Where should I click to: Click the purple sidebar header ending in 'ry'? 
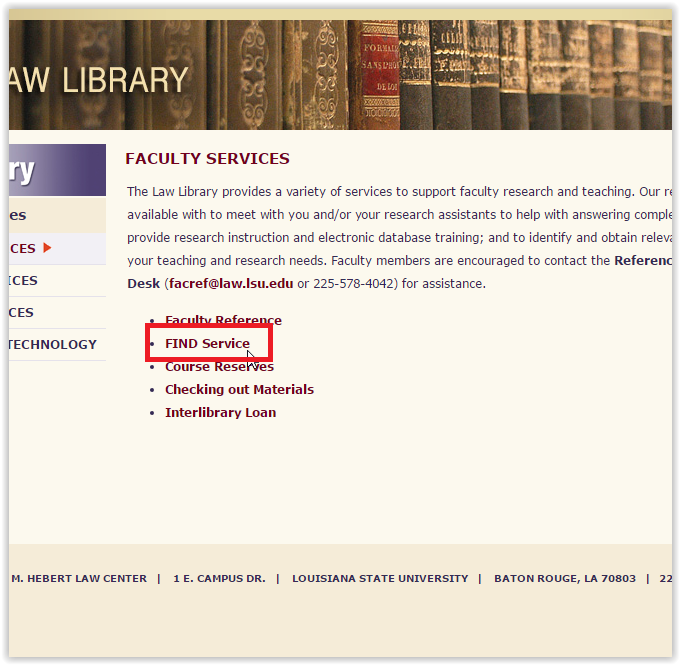tap(57, 170)
